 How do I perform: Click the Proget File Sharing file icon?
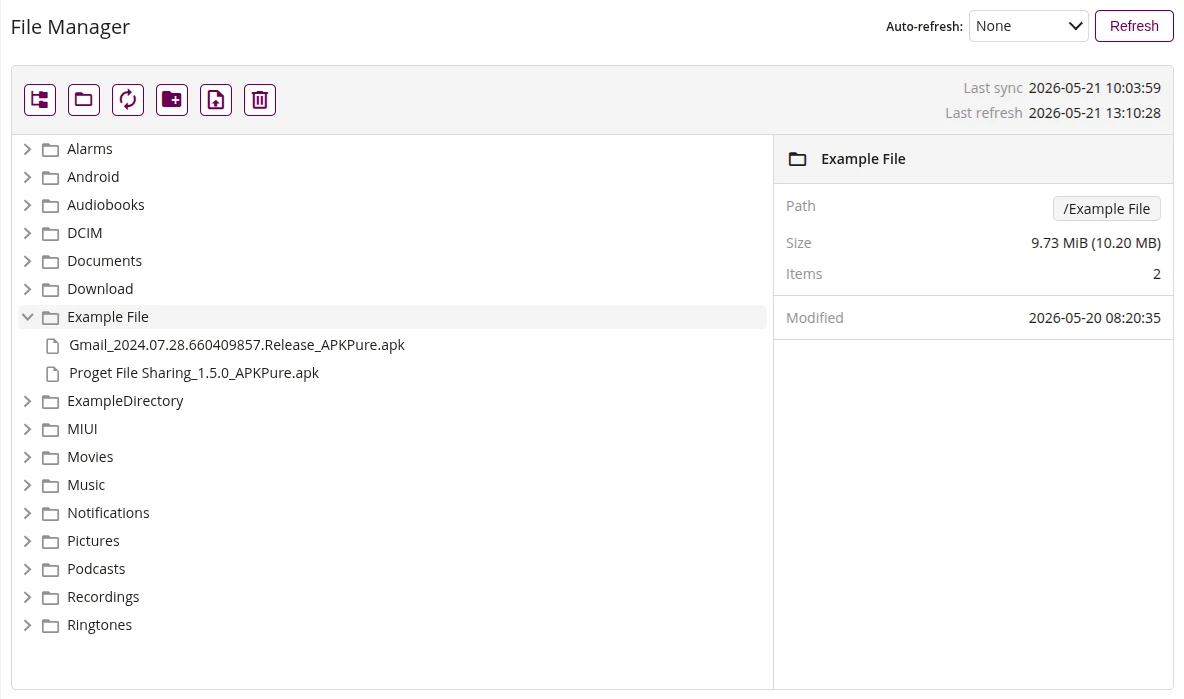tap(52, 374)
